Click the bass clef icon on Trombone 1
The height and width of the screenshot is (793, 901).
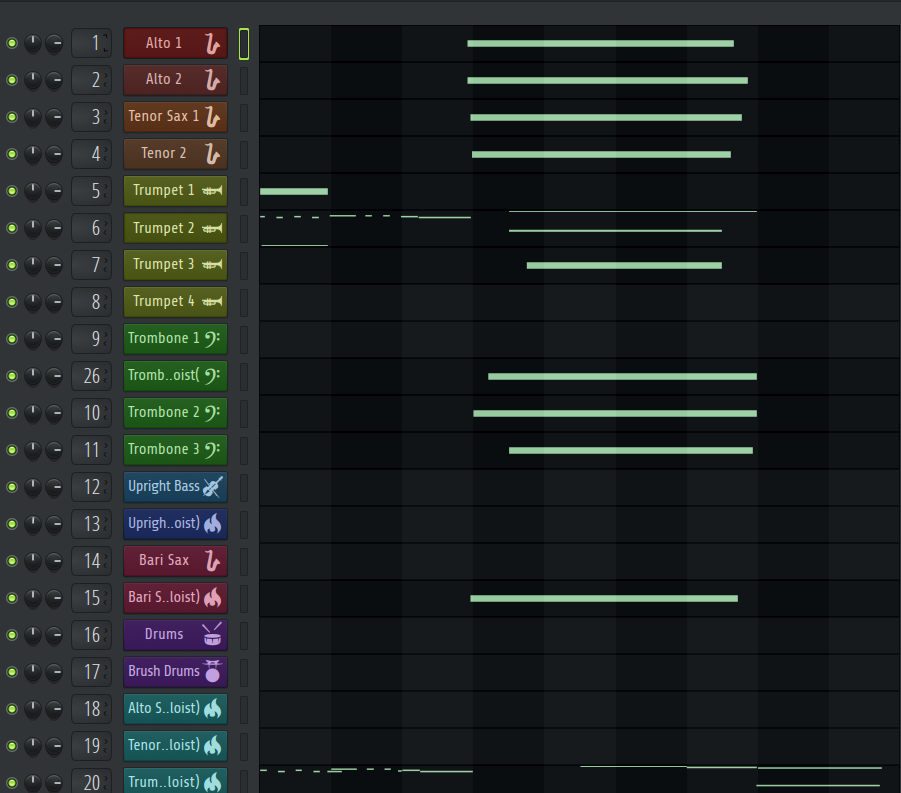tap(212, 339)
